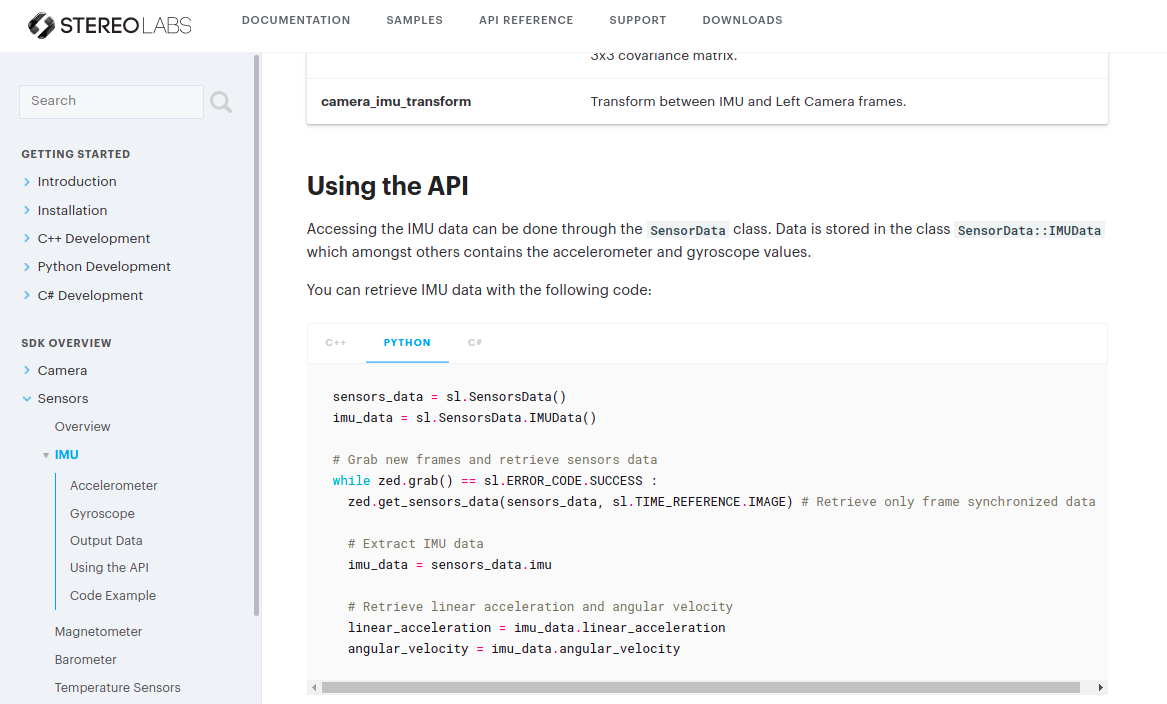
Task: Open the Accelerometer page in the sidebar
Action: click(113, 485)
